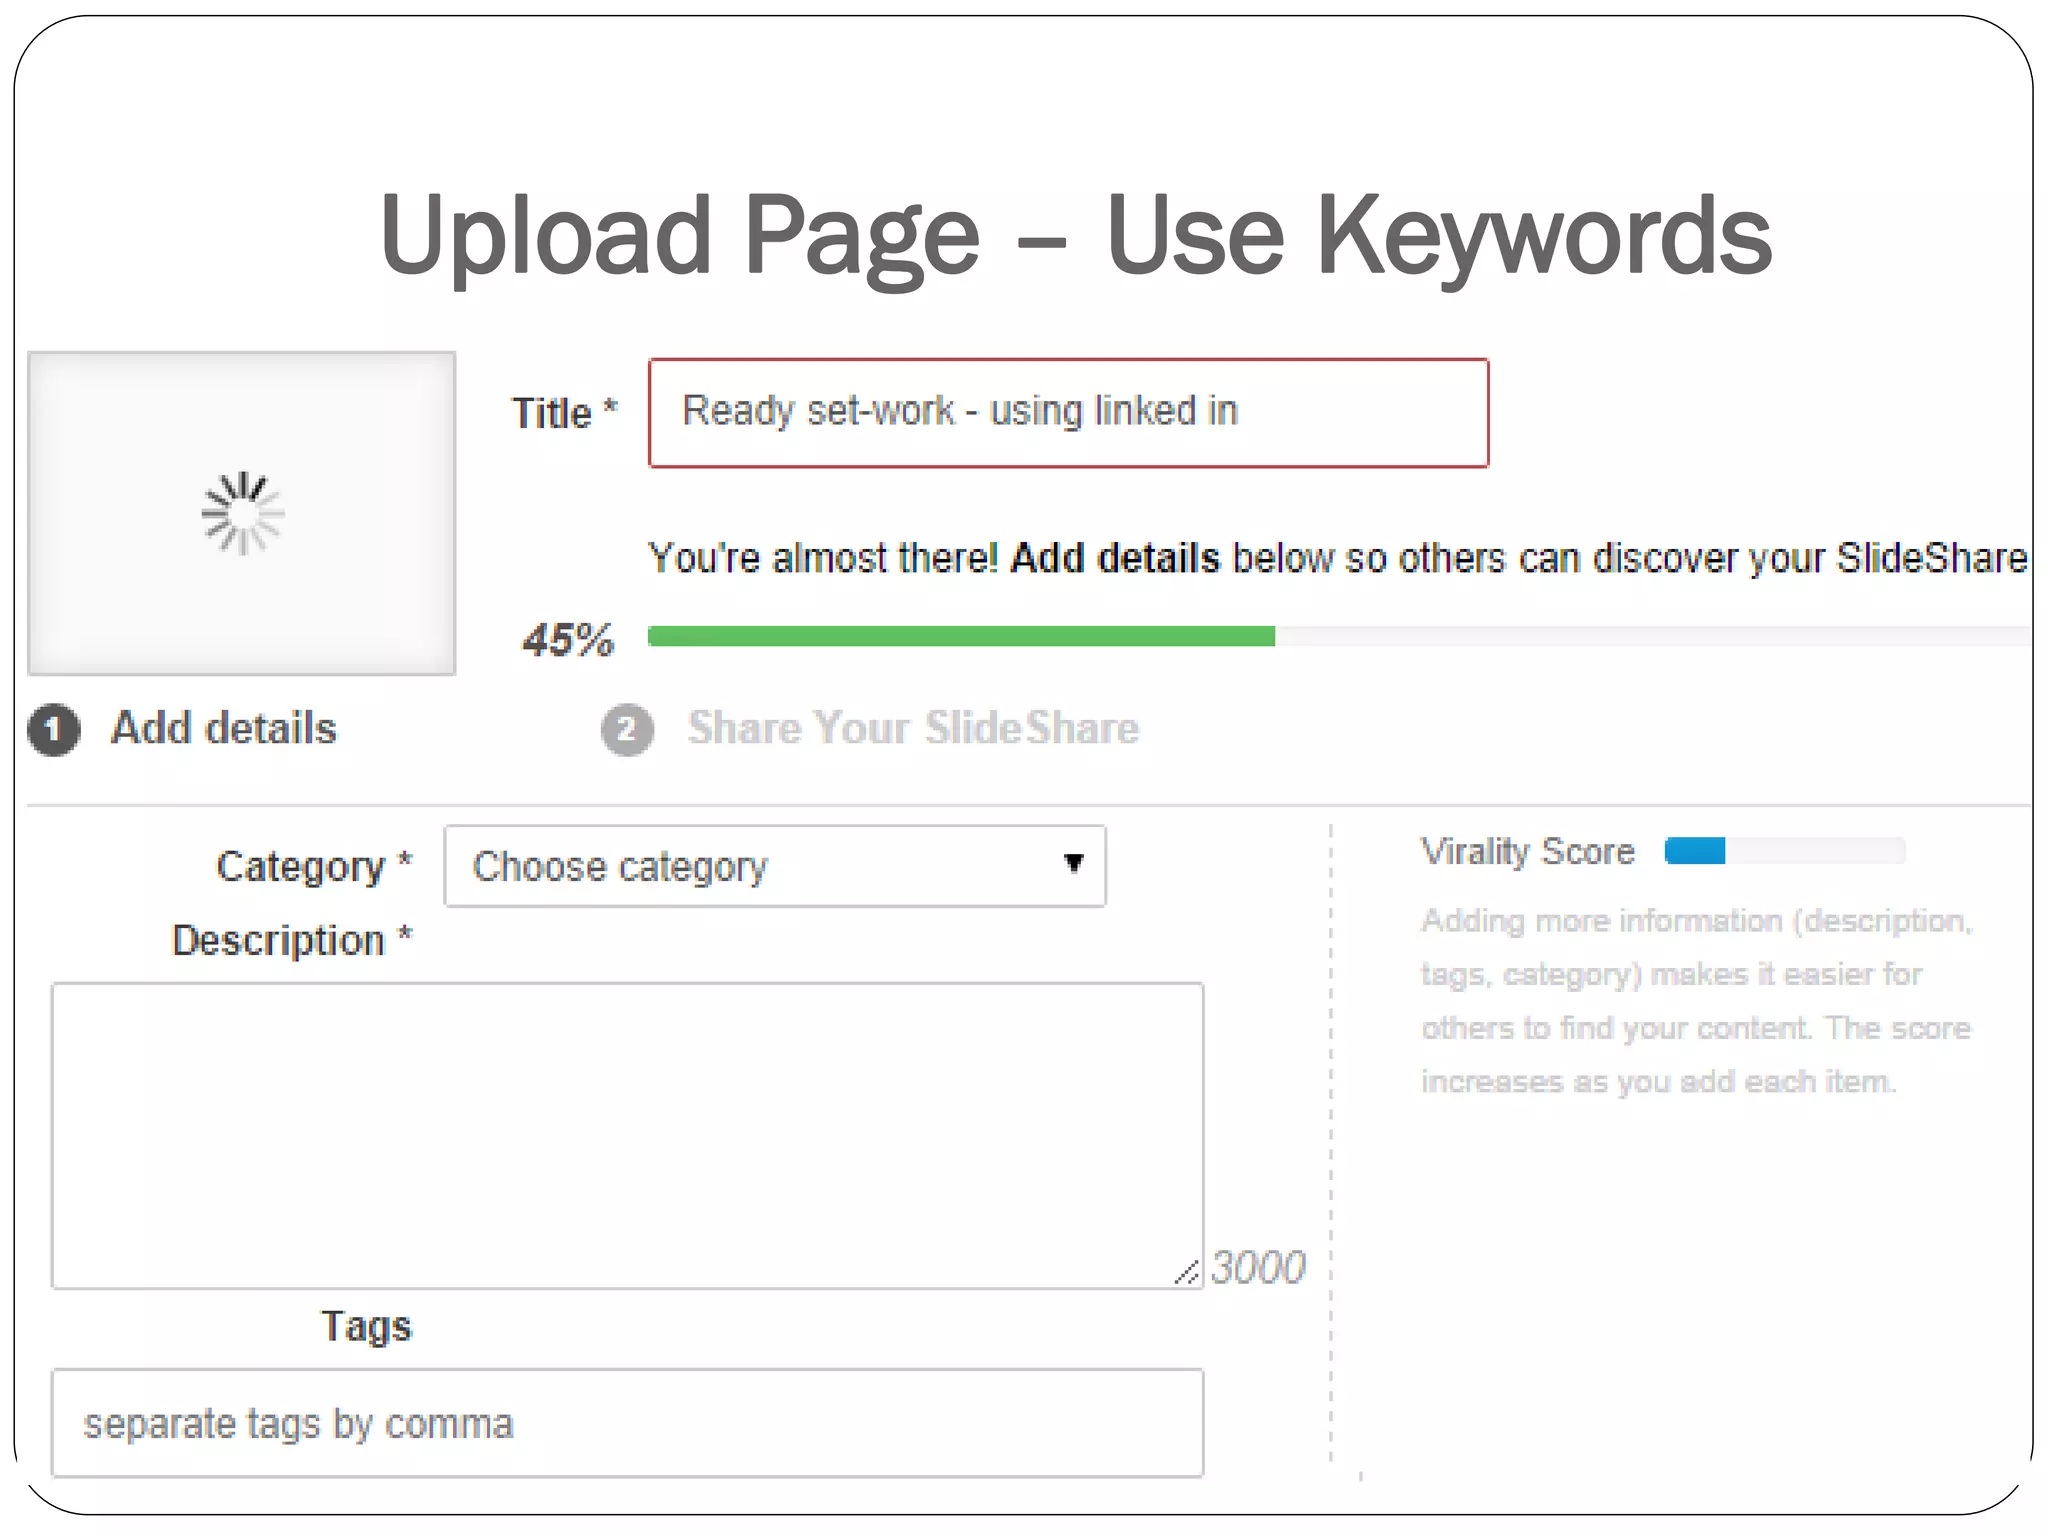
Task: Click the Description * label
Action: (x=292, y=941)
